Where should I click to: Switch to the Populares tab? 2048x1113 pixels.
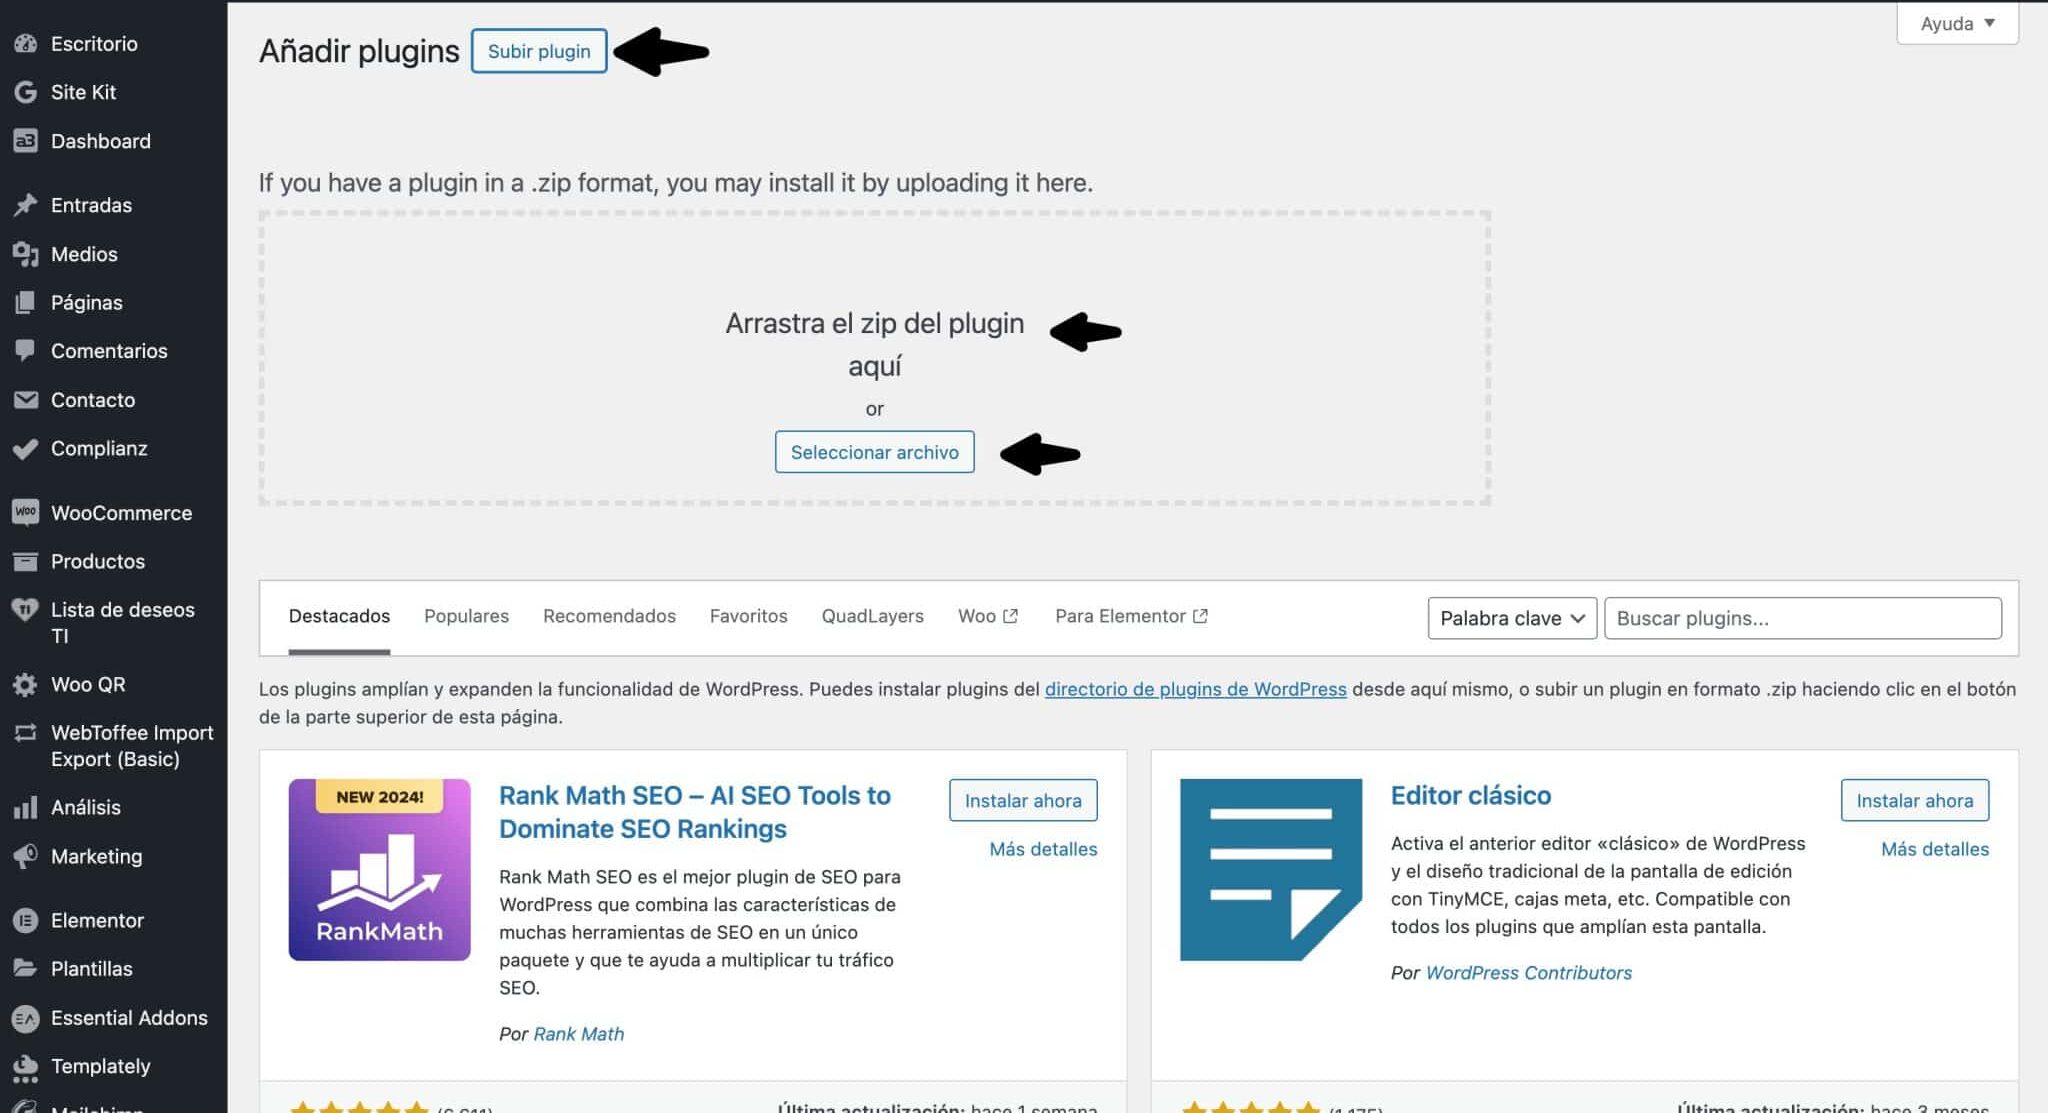tap(466, 616)
